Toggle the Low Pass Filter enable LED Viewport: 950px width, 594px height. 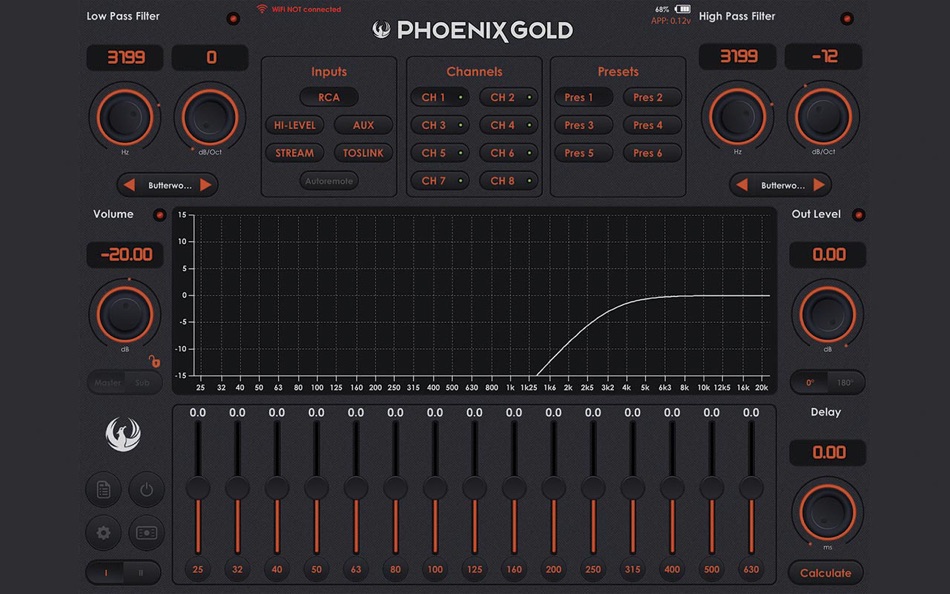[233, 18]
